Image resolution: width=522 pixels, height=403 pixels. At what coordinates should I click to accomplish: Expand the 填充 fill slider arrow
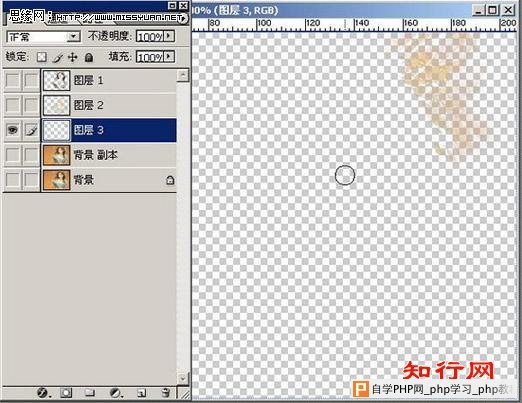tap(169, 57)
